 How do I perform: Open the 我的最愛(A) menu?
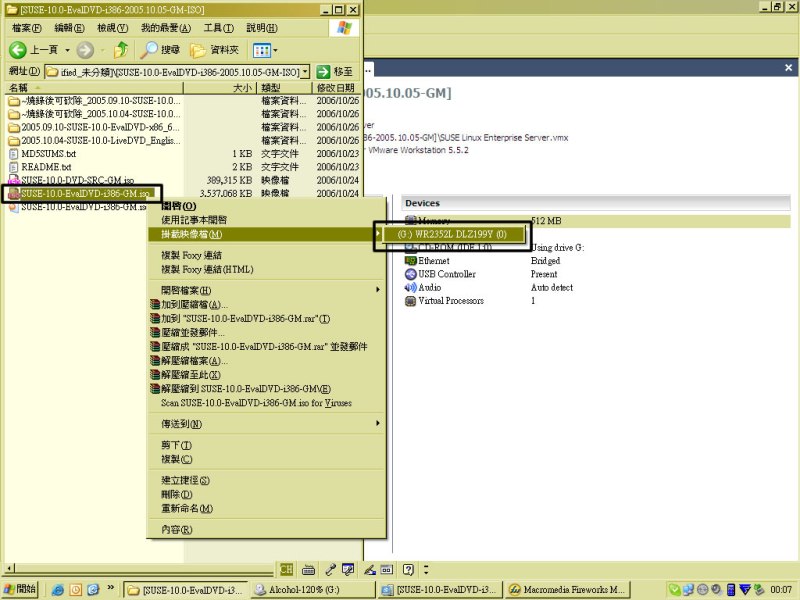coord(166,28)
